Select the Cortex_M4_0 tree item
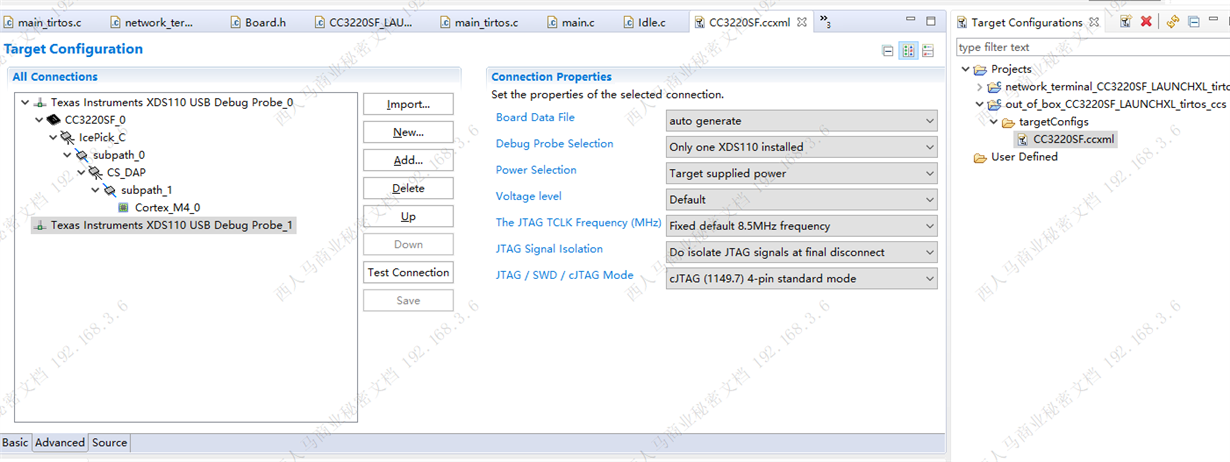 pyautogui.click(x=168, y=208)
